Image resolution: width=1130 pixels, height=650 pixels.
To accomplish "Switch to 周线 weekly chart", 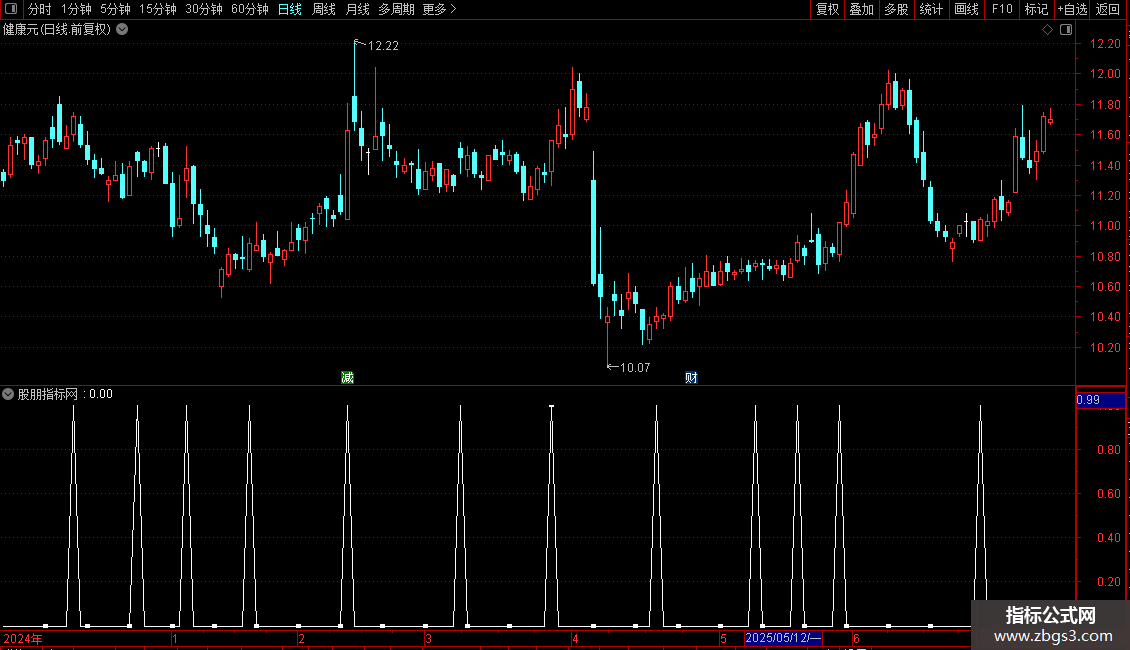I will pyautogui.click(x=324, y=9).
